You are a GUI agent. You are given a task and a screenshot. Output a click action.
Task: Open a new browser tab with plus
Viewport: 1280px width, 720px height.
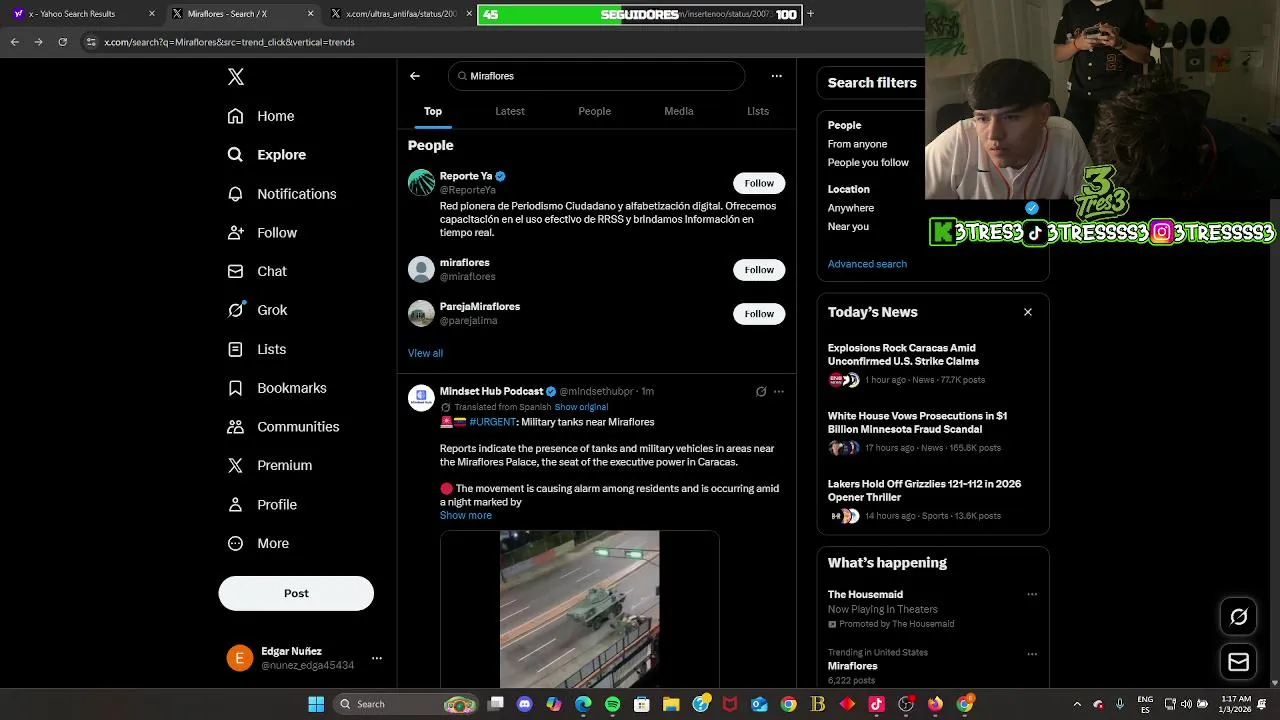click(810, 14)
